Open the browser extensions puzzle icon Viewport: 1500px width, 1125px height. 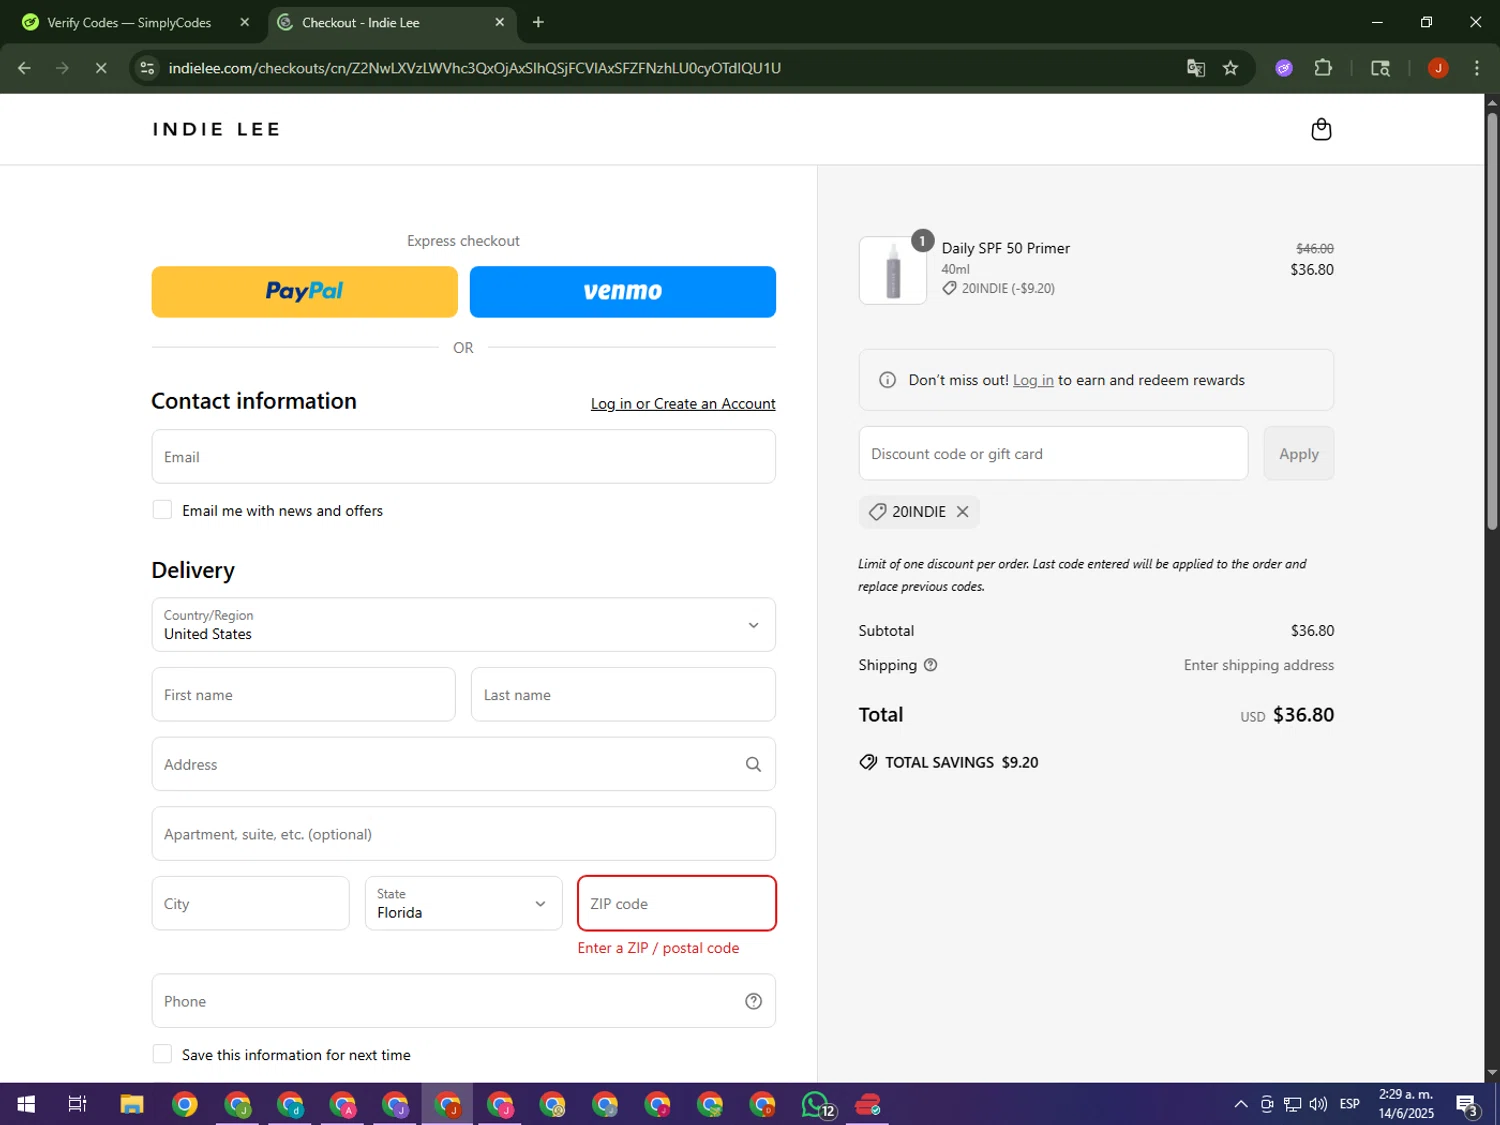pyautogui.click(x=1323, y=68)
